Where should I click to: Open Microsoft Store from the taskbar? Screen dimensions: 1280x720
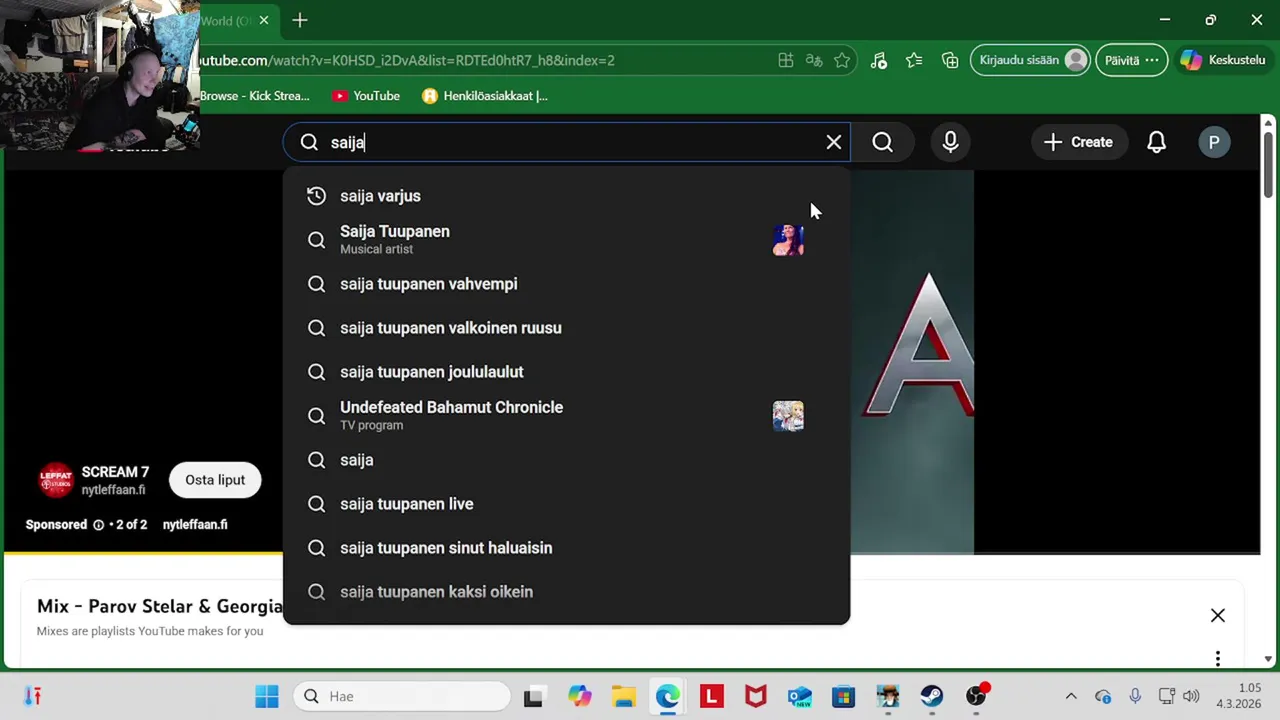(x=843, y=696)
